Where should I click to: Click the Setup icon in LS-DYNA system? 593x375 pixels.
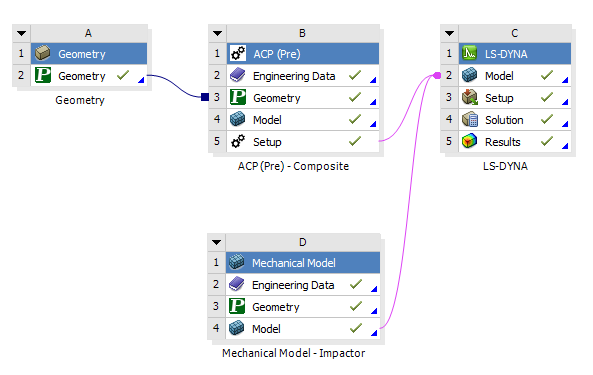pos(470,98)
